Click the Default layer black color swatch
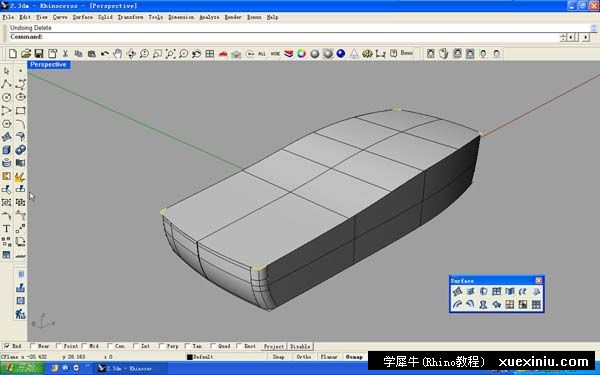 point(189,357)
